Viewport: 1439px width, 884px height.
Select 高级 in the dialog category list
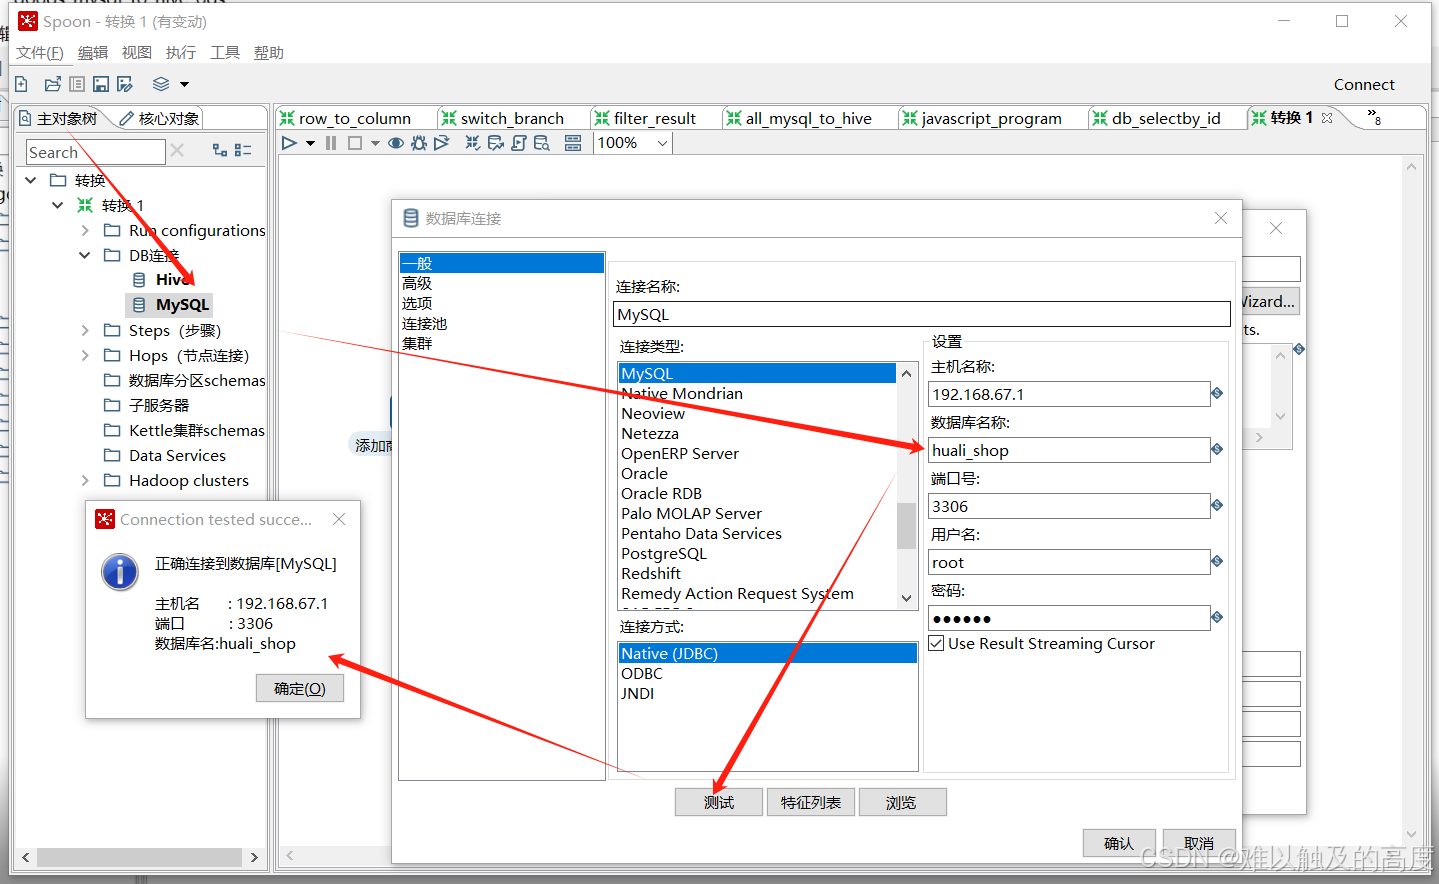coord(417,284)
